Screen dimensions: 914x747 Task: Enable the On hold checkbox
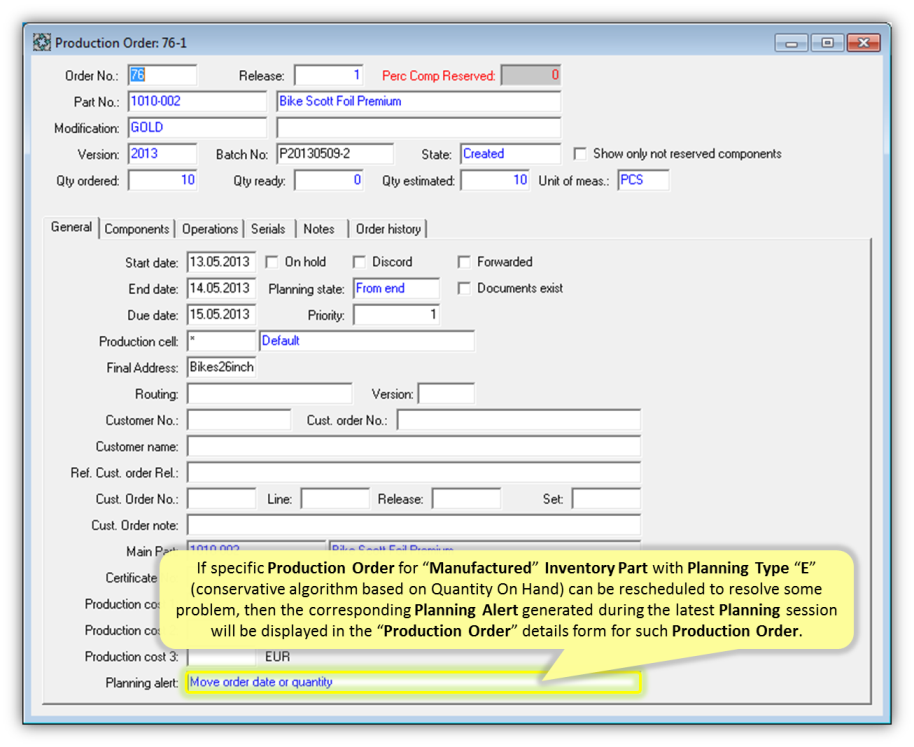click(x=272, y=262)
